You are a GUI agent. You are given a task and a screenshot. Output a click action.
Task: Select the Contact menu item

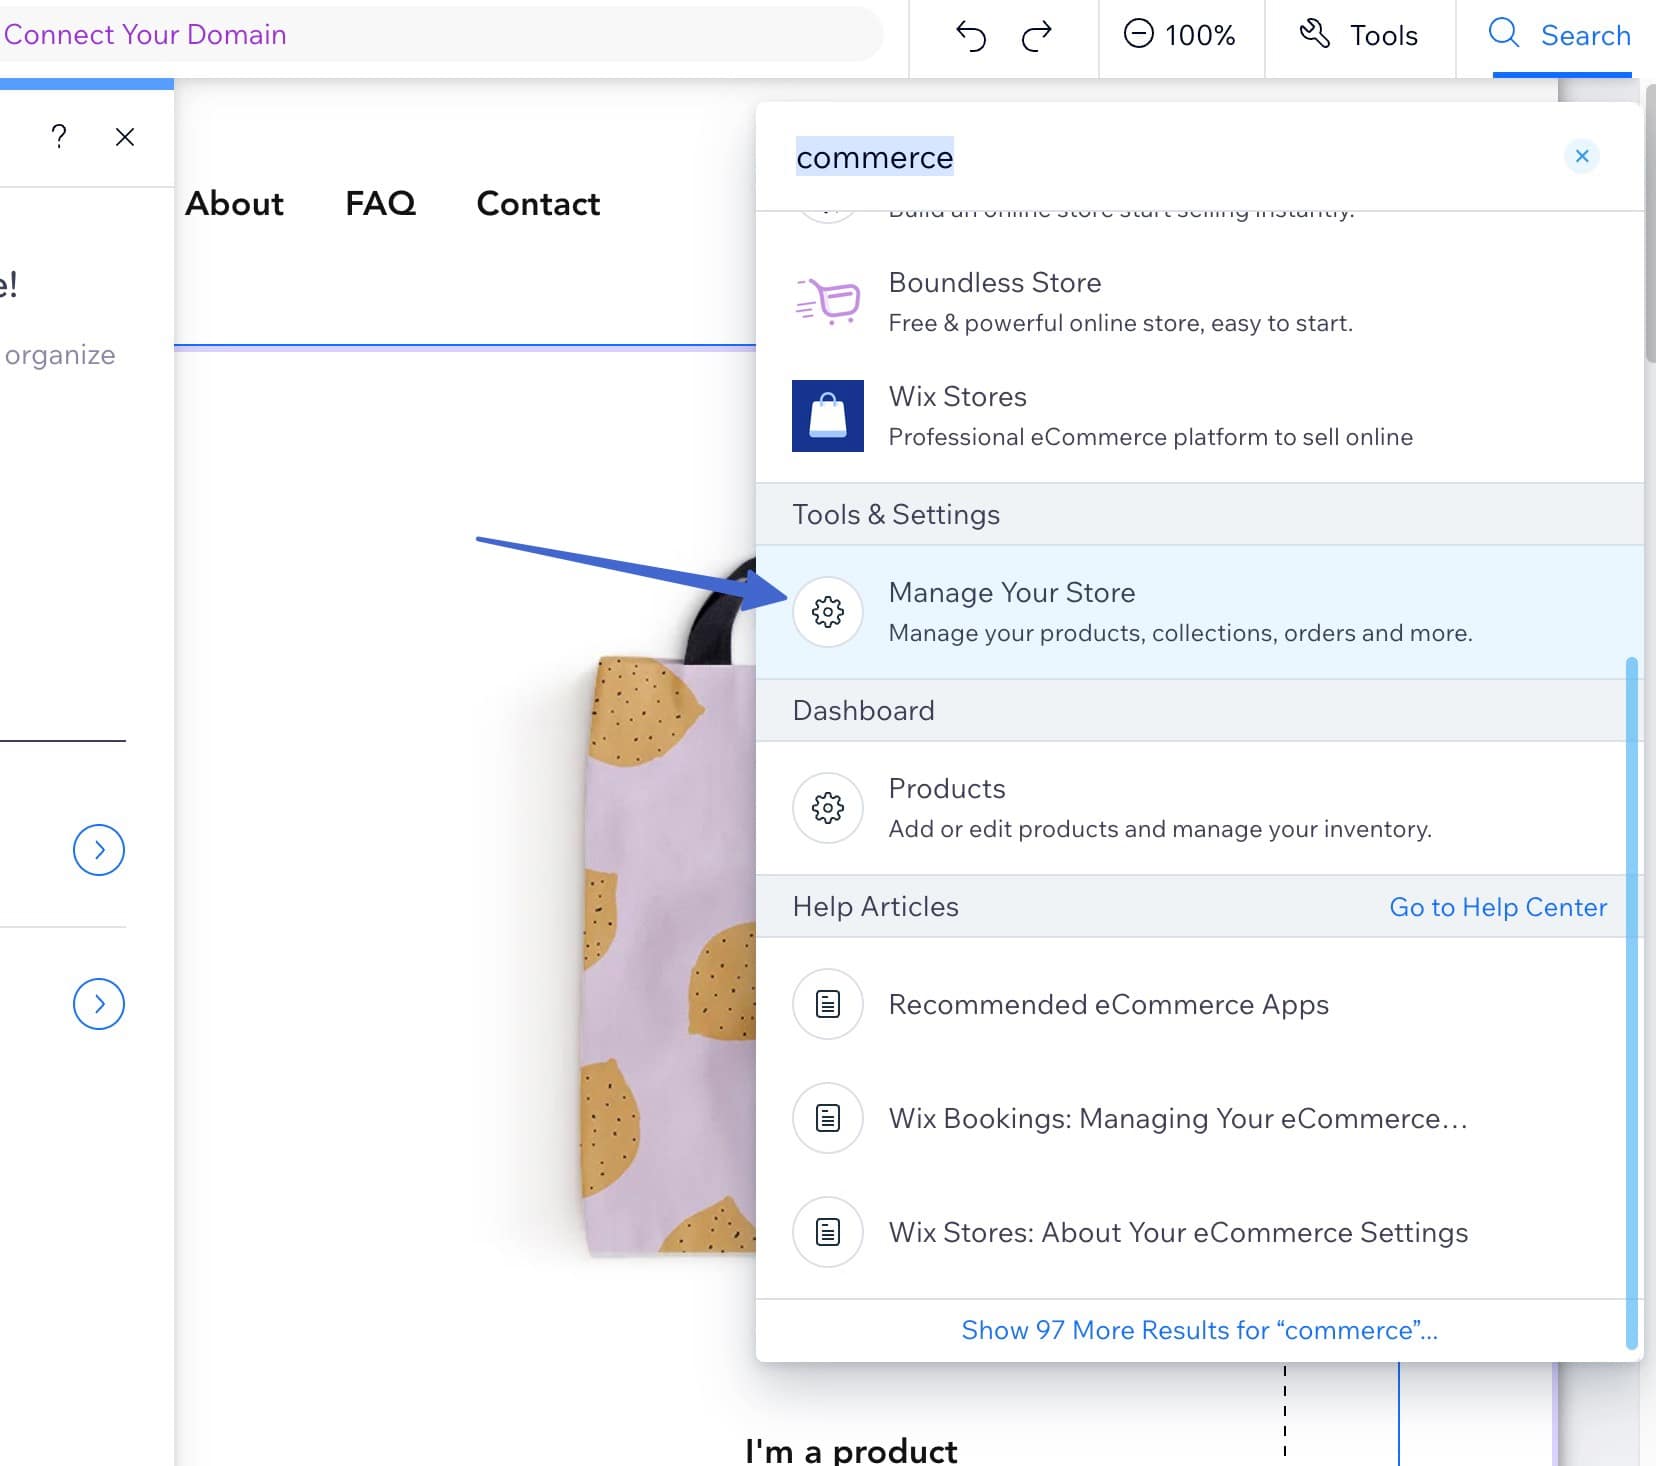[537, 204]
